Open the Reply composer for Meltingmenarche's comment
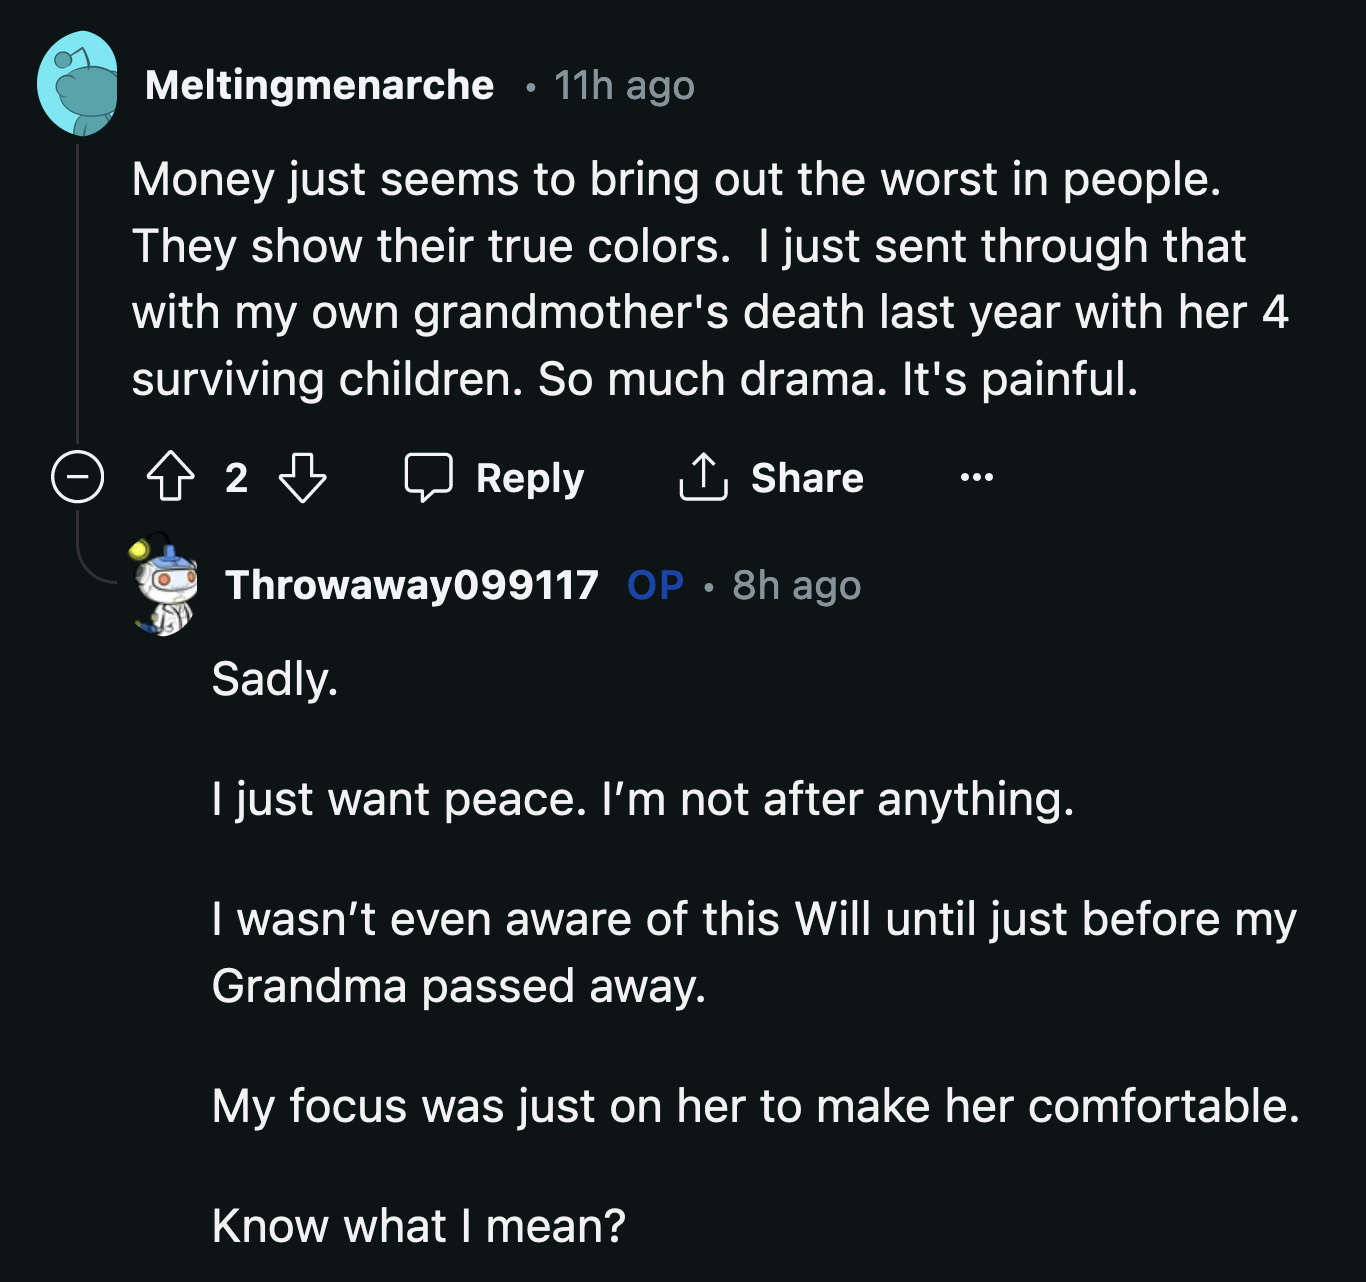Screen dimensions: 1366x1282 (x=496, y=477)
